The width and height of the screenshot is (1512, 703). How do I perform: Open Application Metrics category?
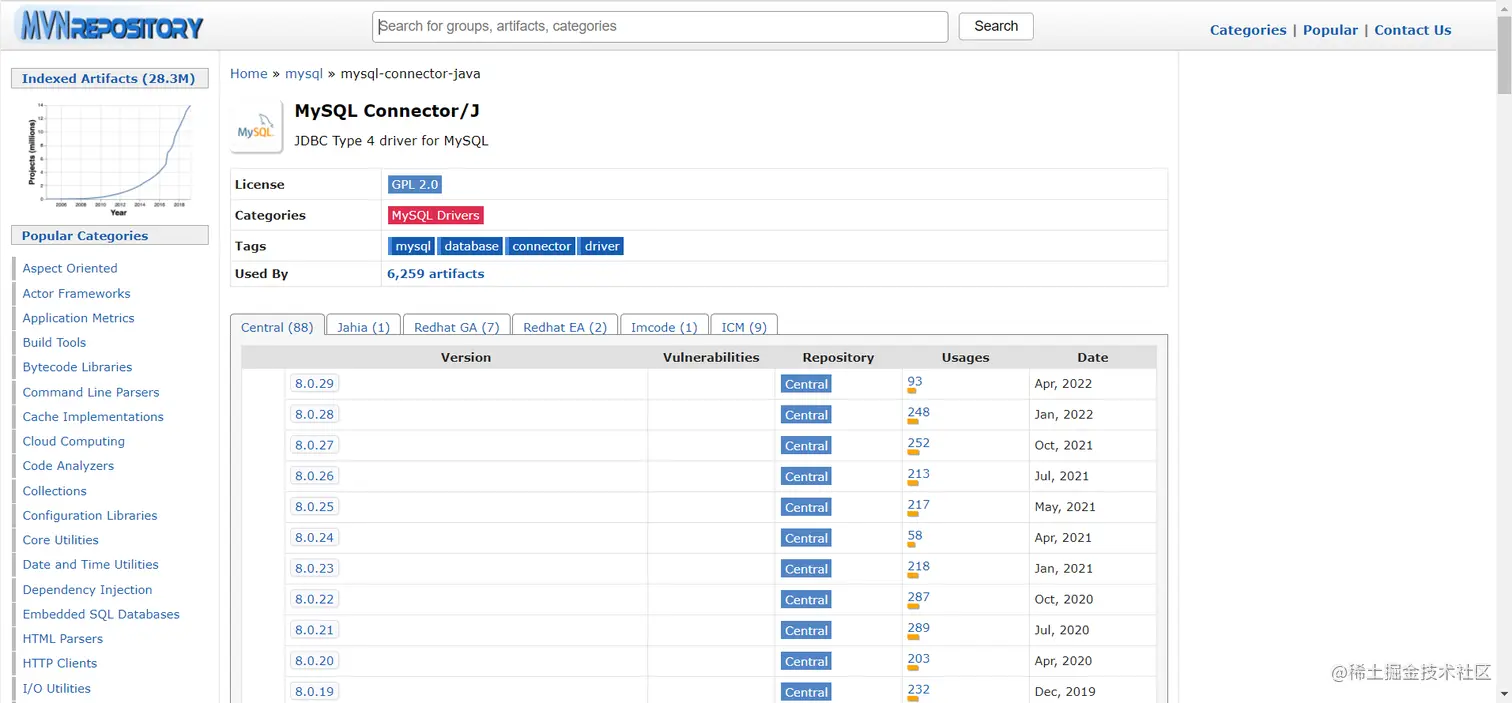pyautogui.click(x=79, y=318)
